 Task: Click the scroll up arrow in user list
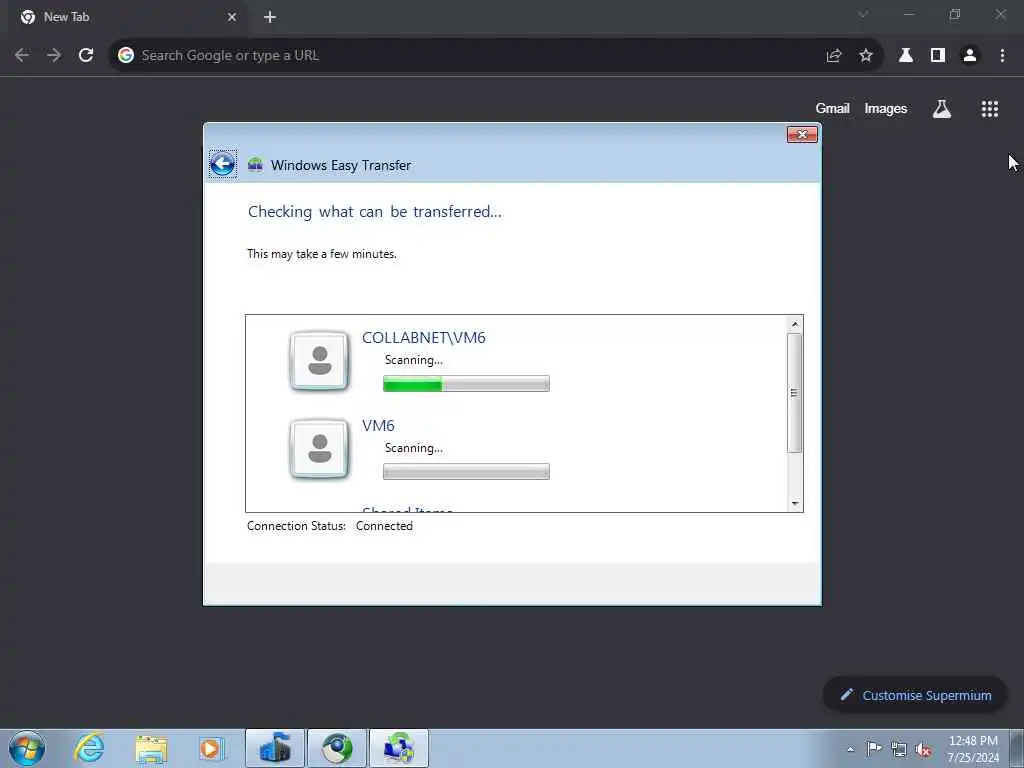795,324
